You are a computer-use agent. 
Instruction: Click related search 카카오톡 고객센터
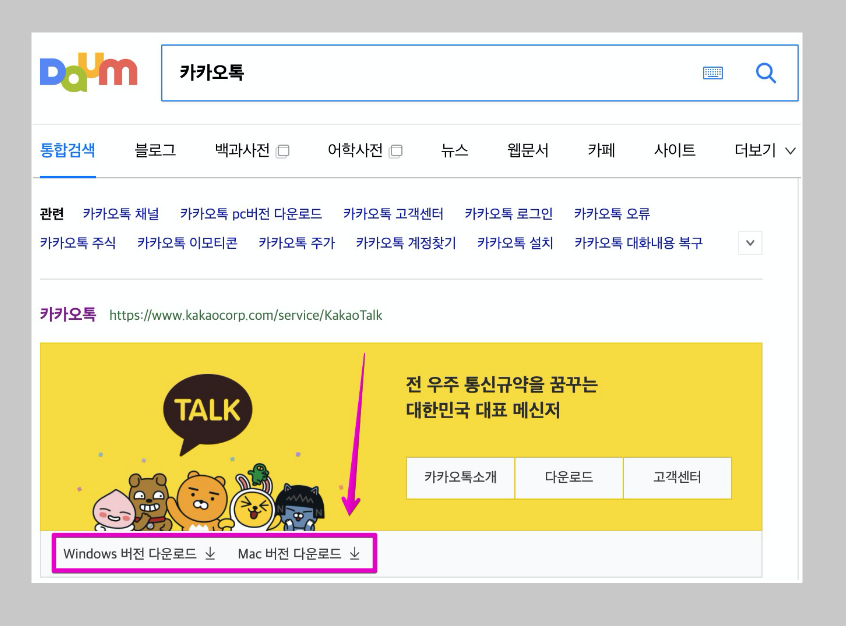[x=393, y=214]
